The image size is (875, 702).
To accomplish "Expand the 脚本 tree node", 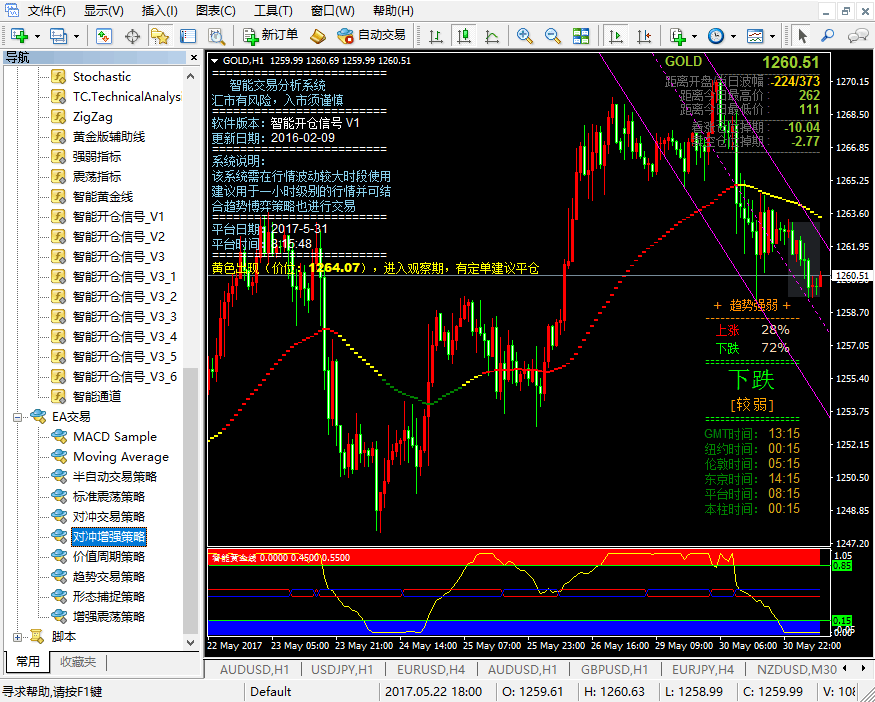I will click(x=17, y=636).
